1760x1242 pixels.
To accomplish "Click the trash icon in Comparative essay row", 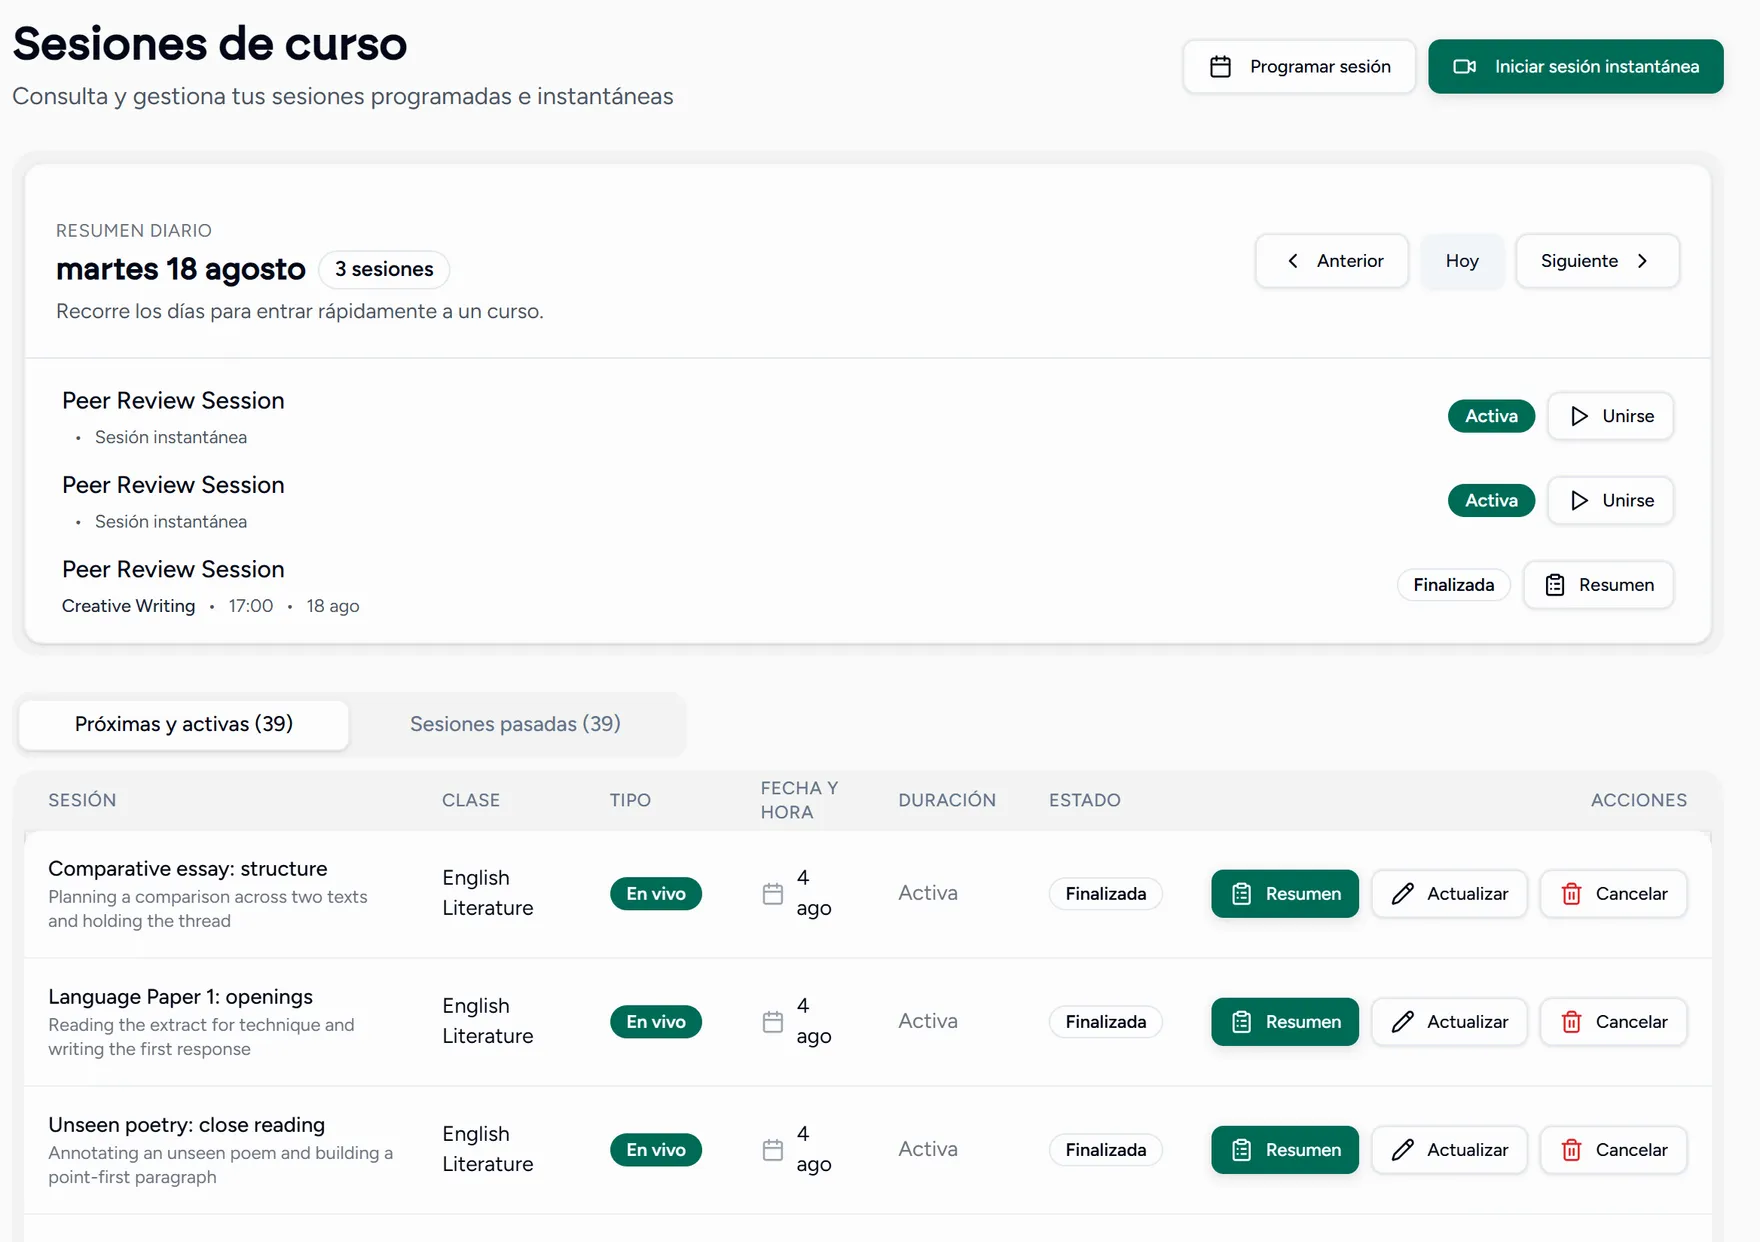I will [1572, 894].
